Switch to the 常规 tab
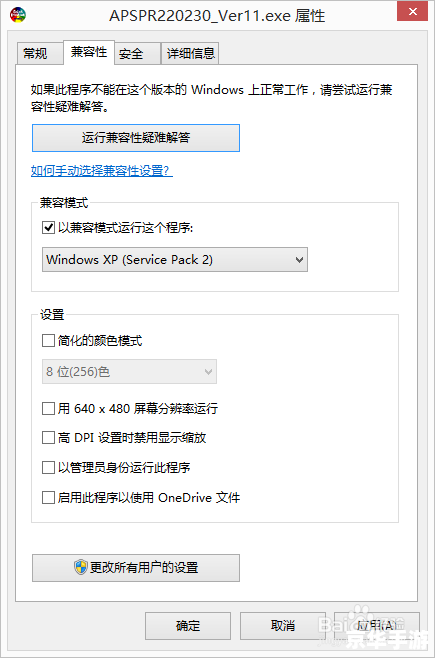 click(36, 53)
